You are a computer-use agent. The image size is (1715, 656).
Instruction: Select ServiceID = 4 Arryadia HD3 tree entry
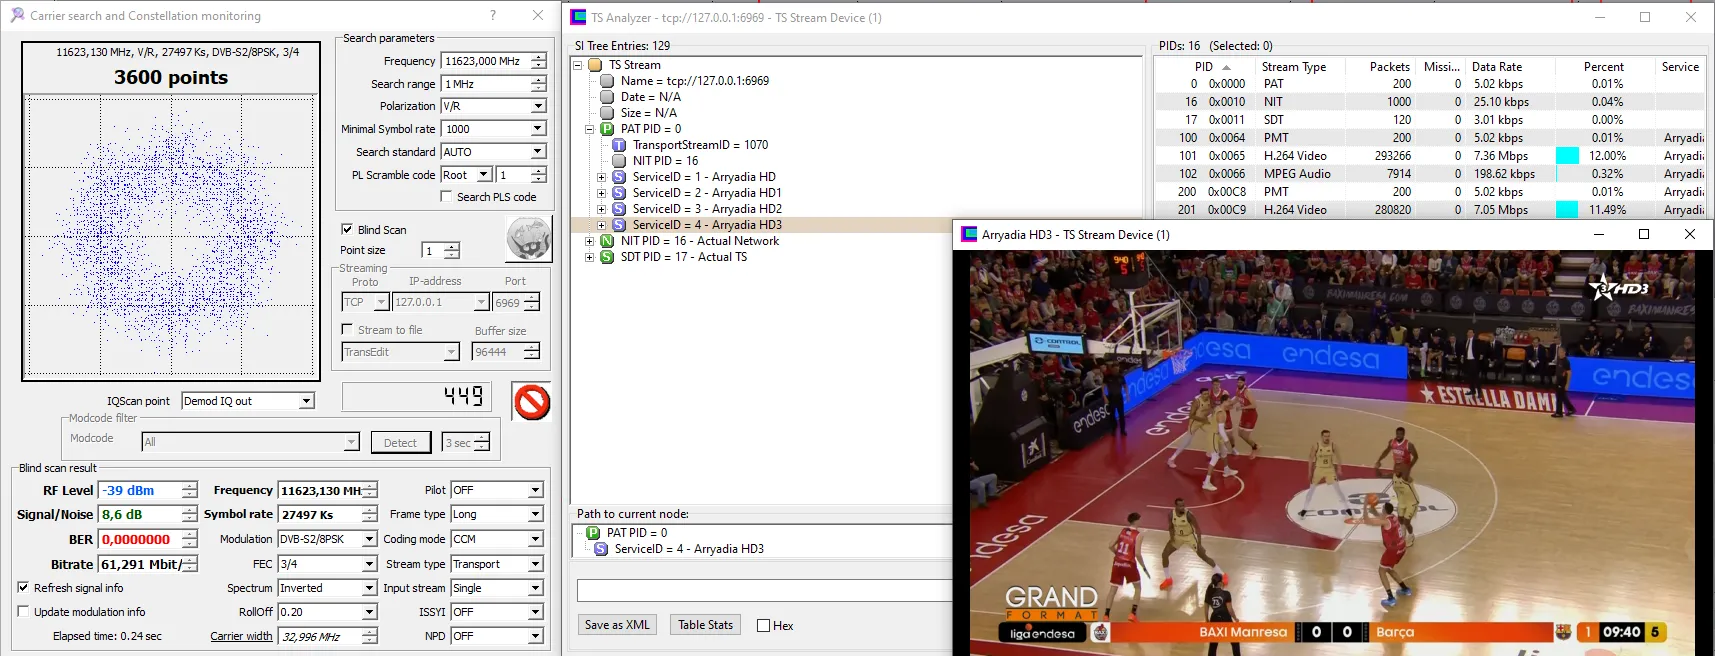pyautogui.click(x=706, y=225)
